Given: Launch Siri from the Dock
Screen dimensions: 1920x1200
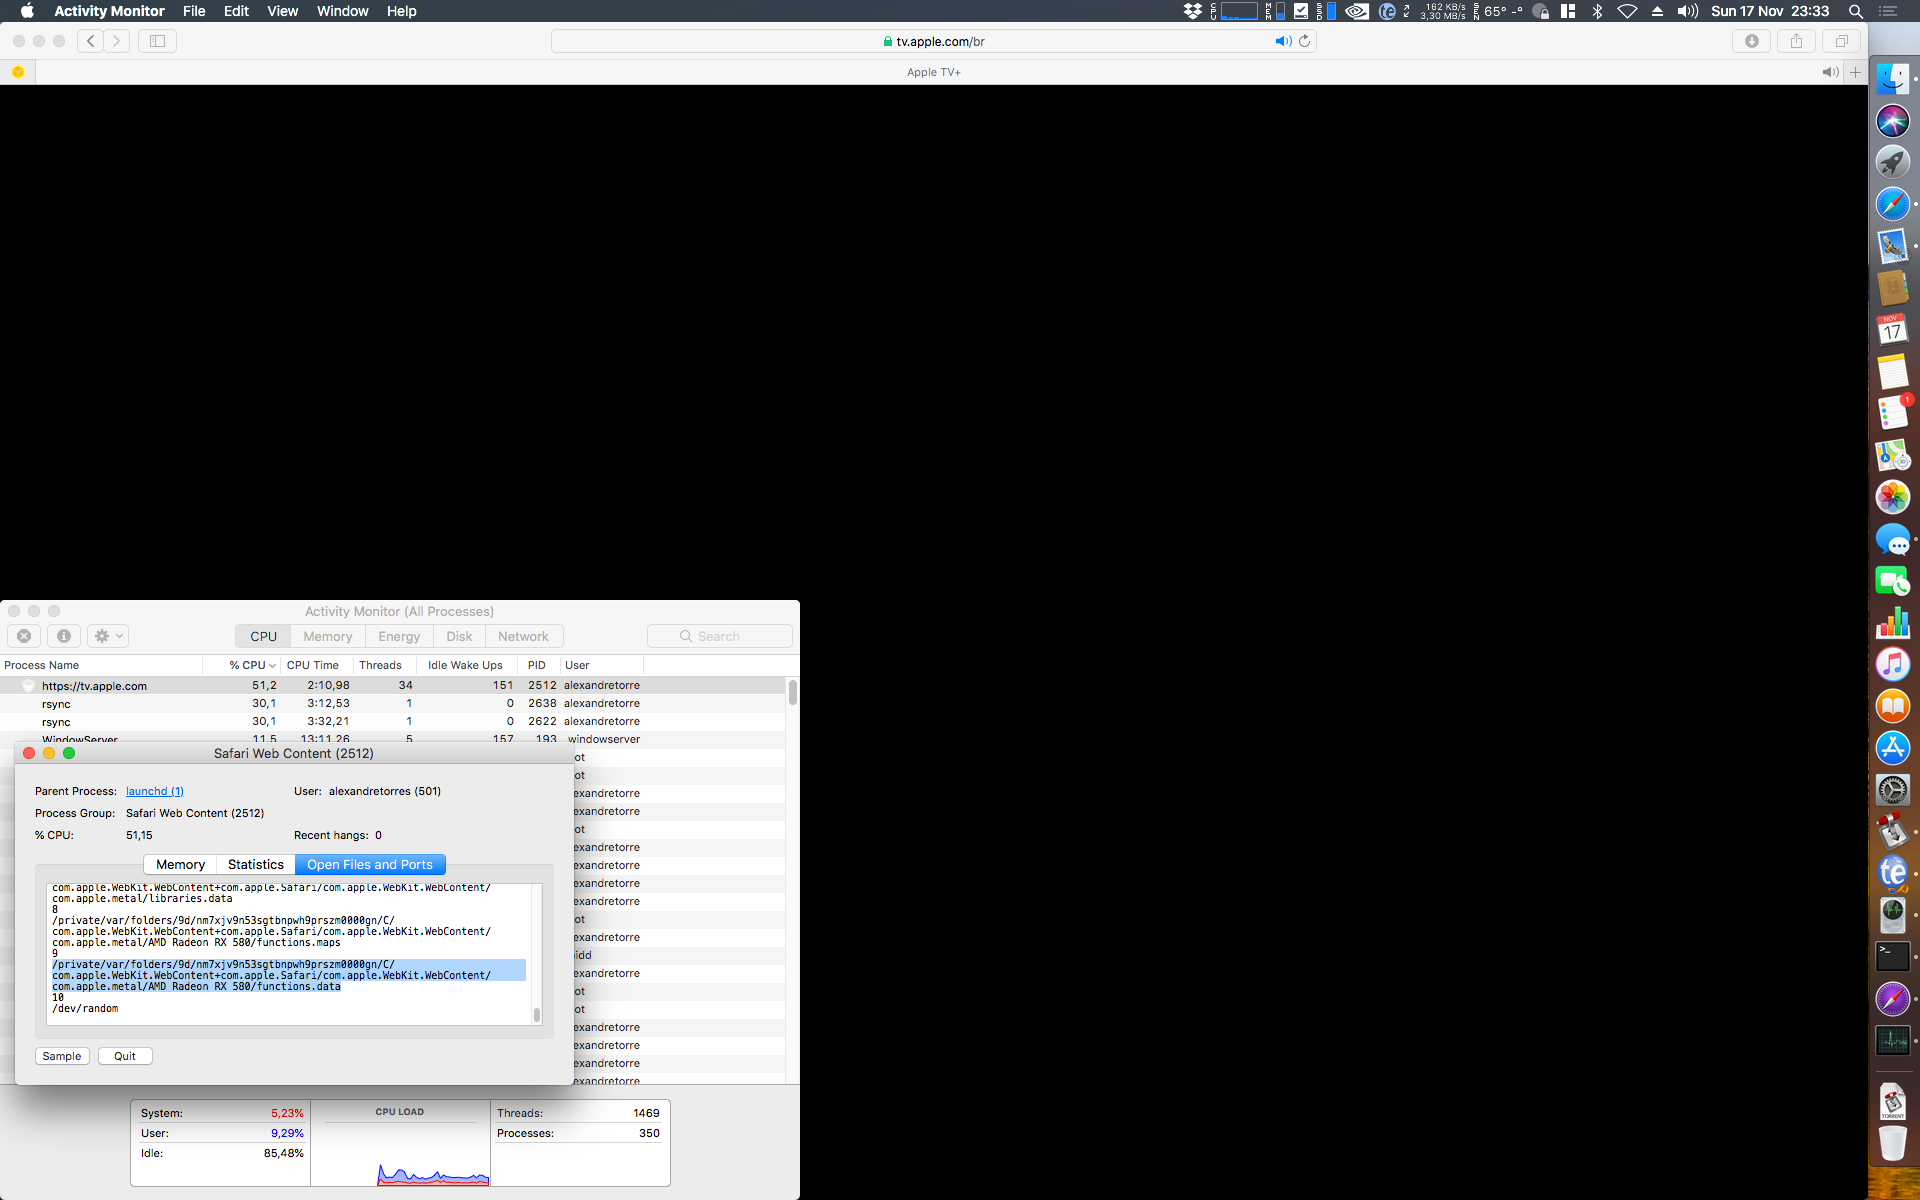Looking at the screenshot, I should click(1892, 121).
